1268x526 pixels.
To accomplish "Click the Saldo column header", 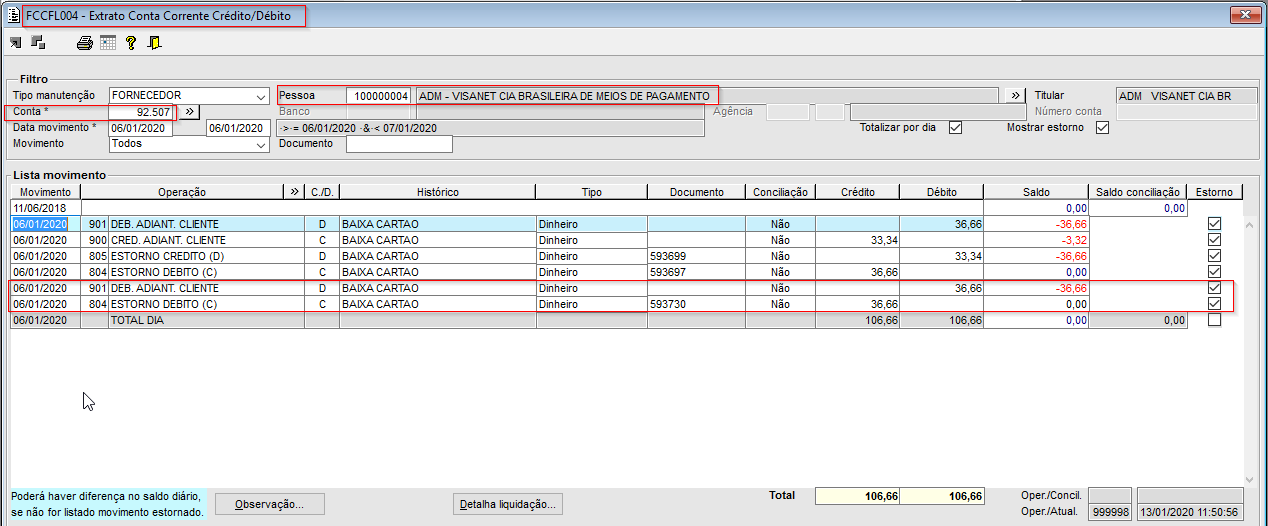I will click(1036, 192).
